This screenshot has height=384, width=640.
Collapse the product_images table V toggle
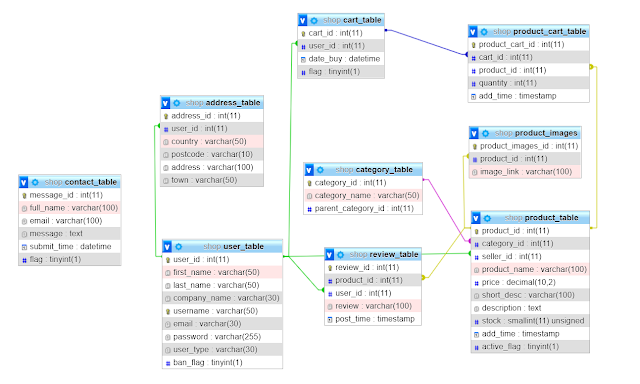pyautogui.click(x=474, y=133)
